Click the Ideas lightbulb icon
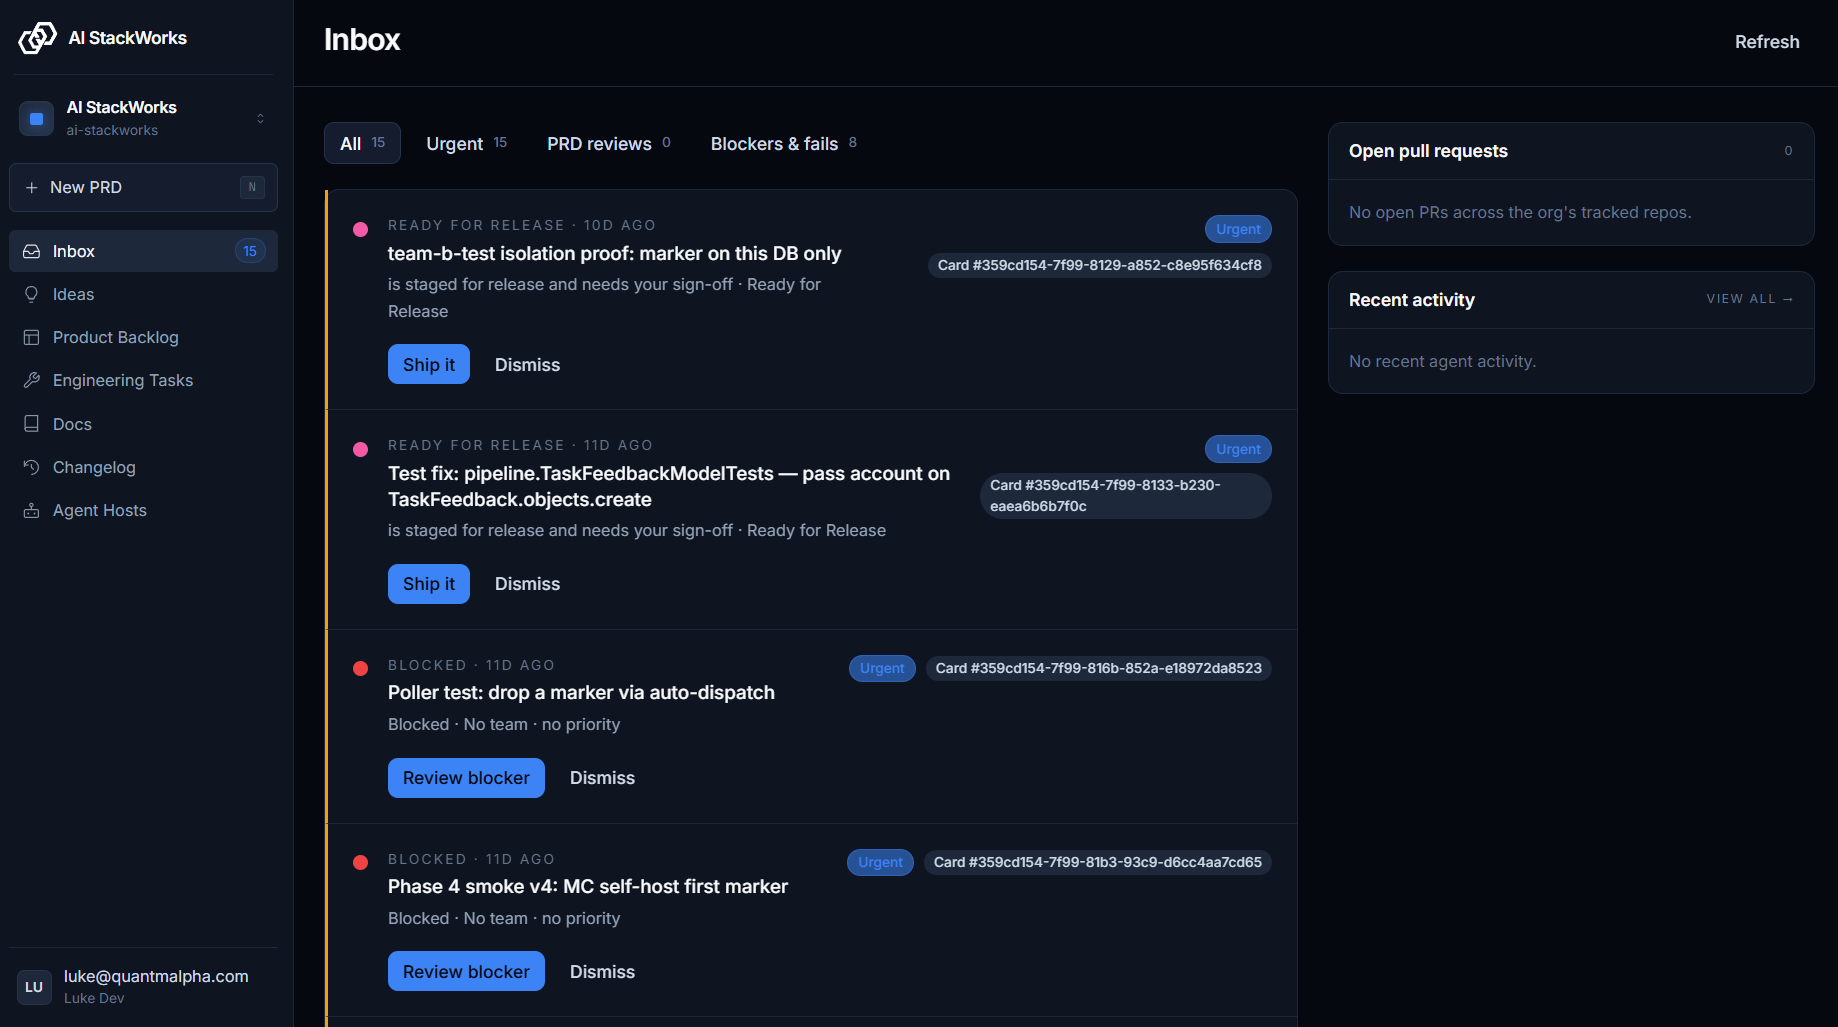 pos(32,294)
